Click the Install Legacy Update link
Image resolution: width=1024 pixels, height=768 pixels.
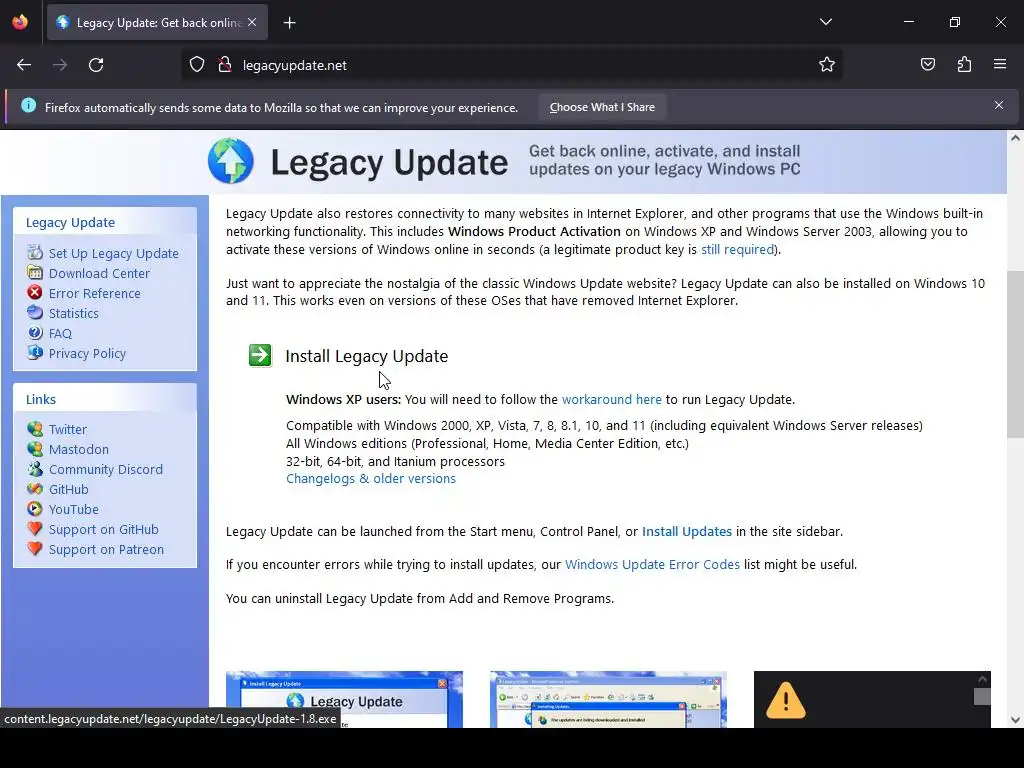coord(366,356)
